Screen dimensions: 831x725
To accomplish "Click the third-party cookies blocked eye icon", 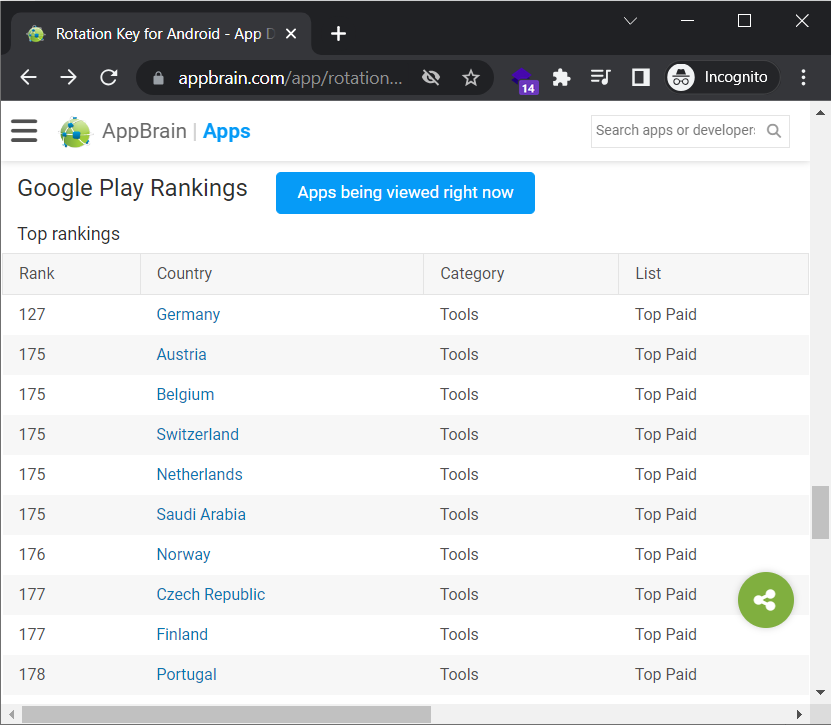I will coord(431,78).
